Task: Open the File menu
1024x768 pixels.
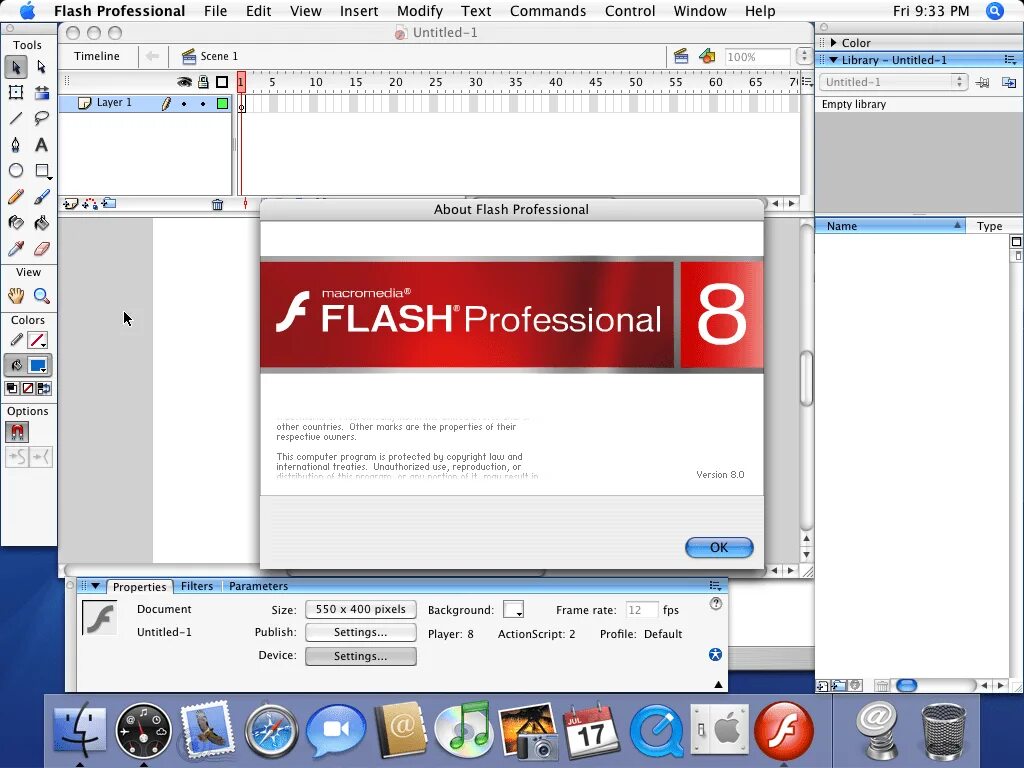Action: 216,11
